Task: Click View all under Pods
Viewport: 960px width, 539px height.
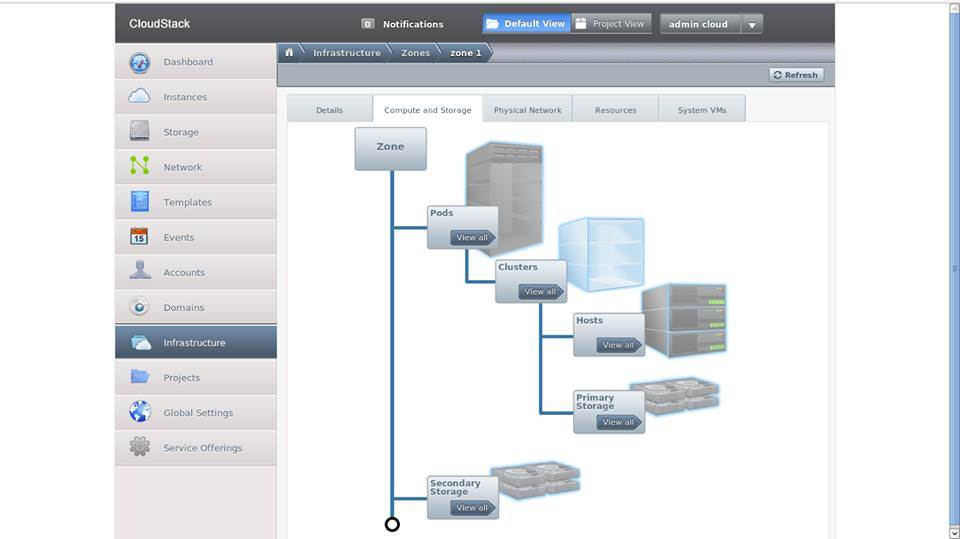Action: pos(471,238)
